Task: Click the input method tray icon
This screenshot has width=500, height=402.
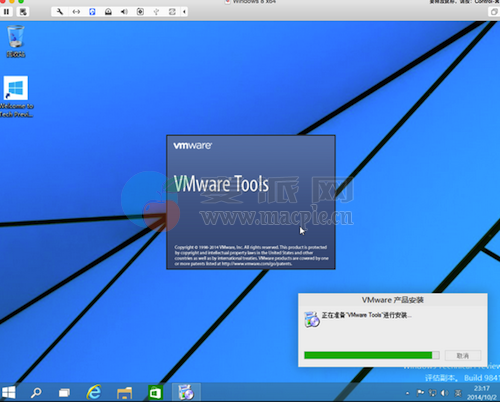Action: (x=458, y=393)
